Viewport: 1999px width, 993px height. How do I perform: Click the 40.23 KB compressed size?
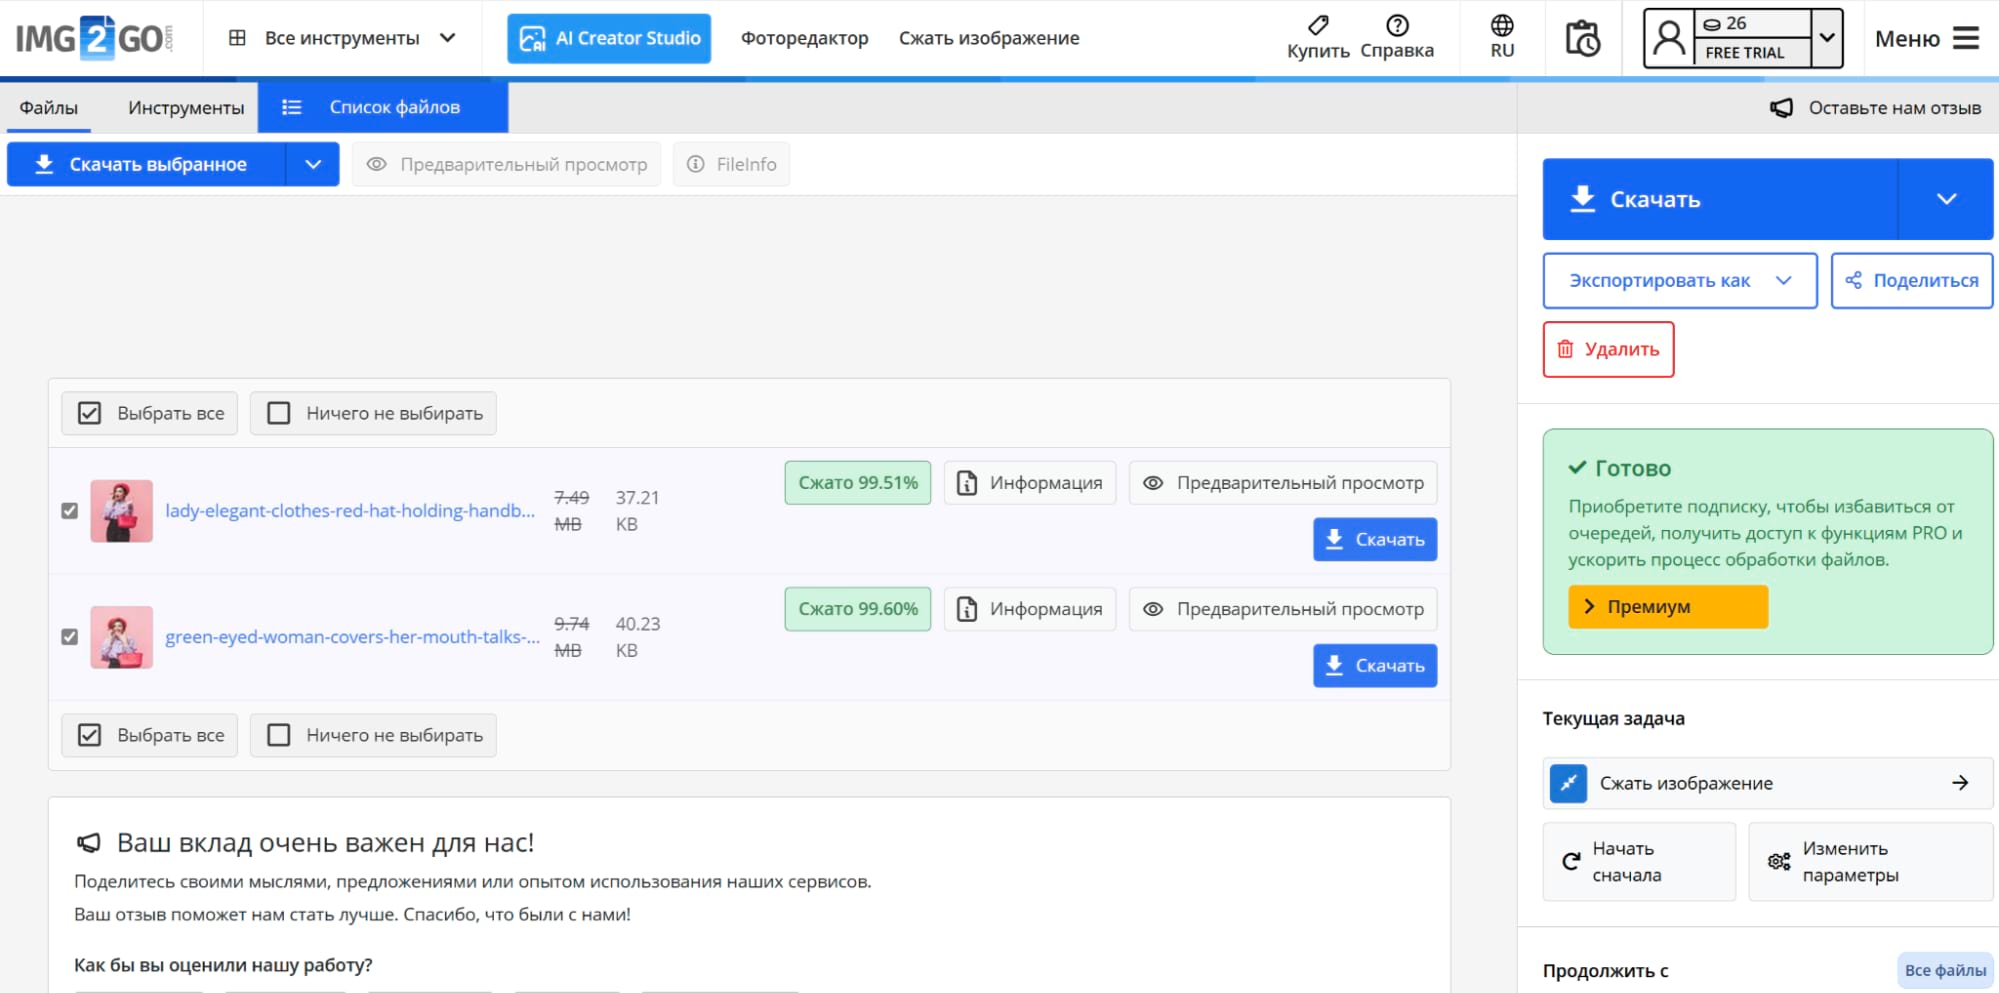click(x=638, y=637)
